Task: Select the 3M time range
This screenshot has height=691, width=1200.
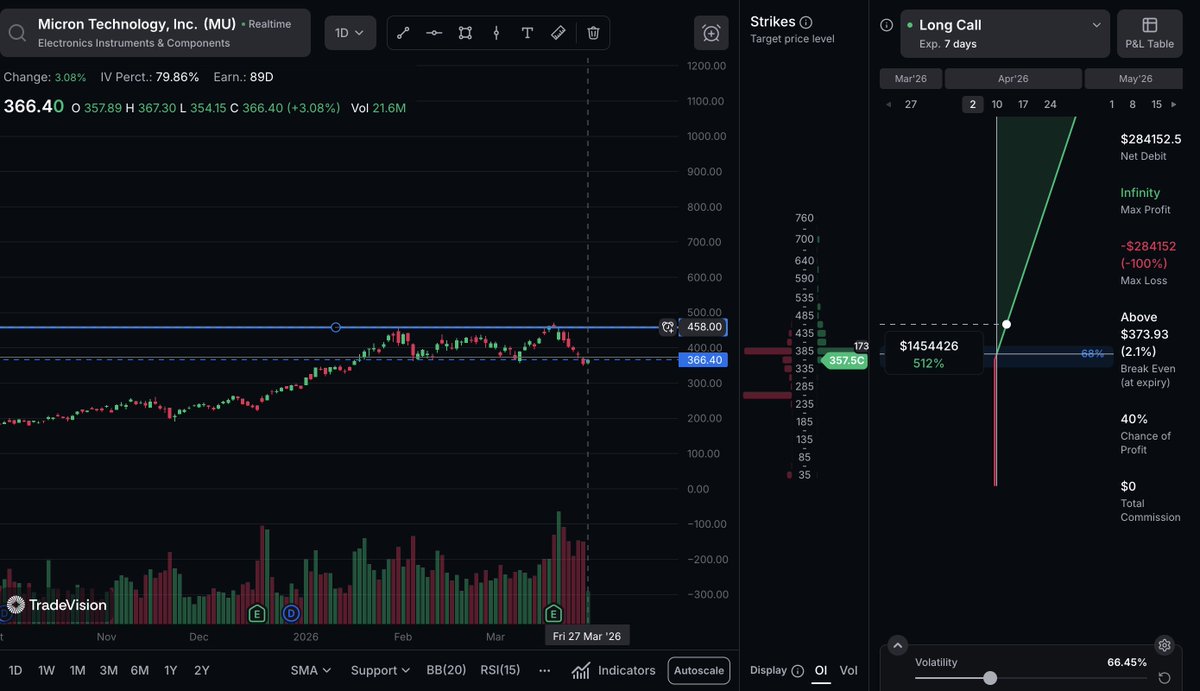Action: (108, 670)
